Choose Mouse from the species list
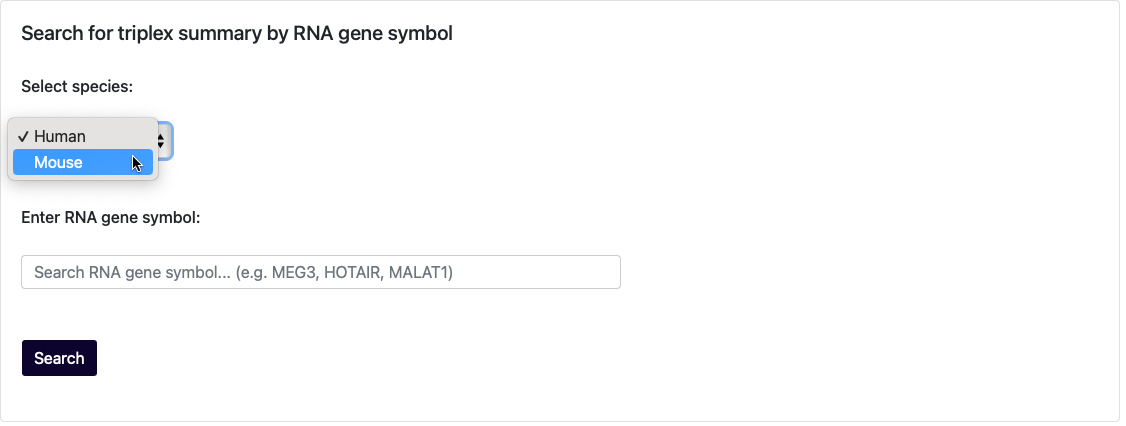The height and width of the screenshot is (426, 1126). 83,162
